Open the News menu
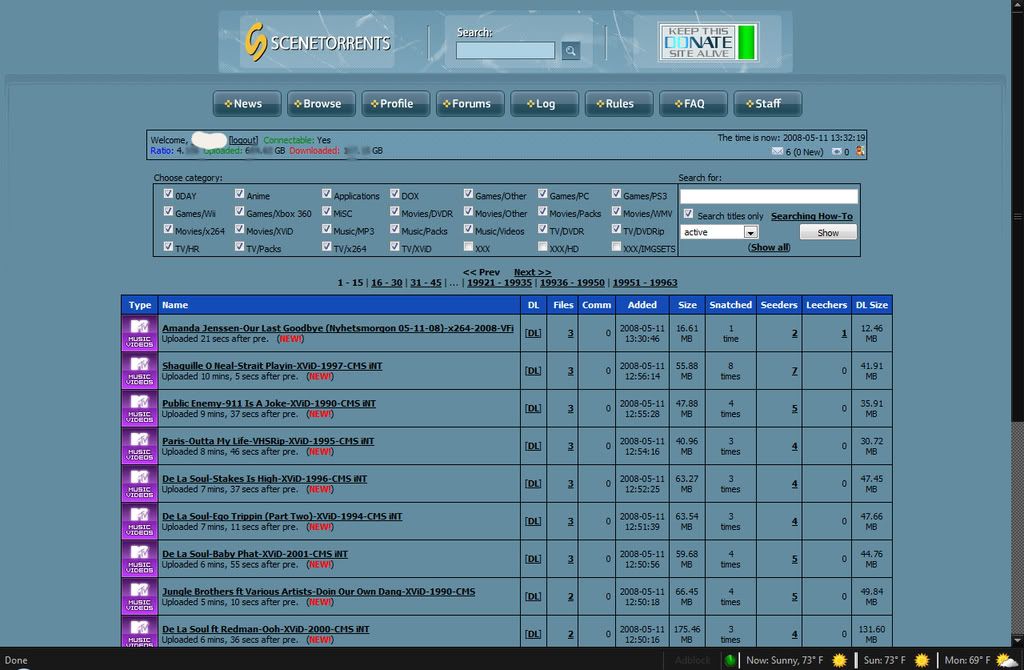The width and height of the screenshot is (1024, 670). click(247, 104)
